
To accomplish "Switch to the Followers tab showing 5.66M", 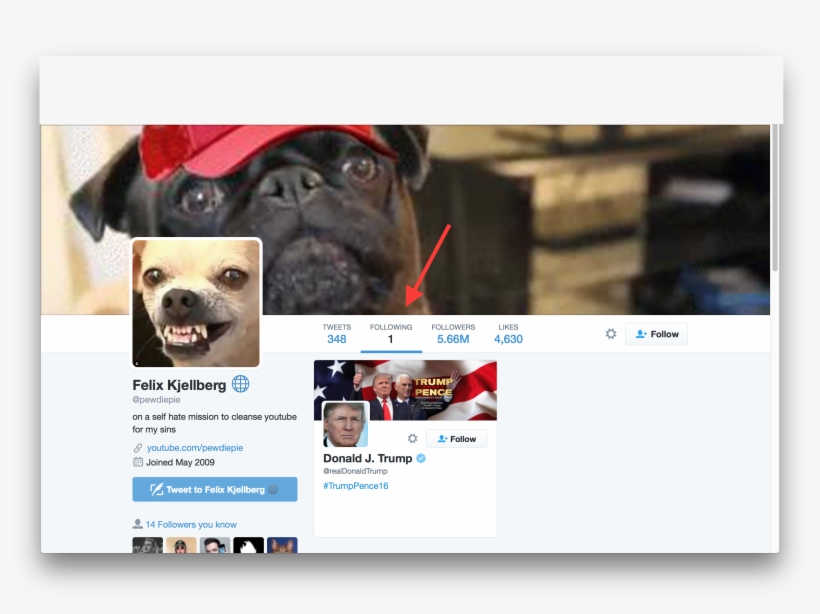I will 453,334.
